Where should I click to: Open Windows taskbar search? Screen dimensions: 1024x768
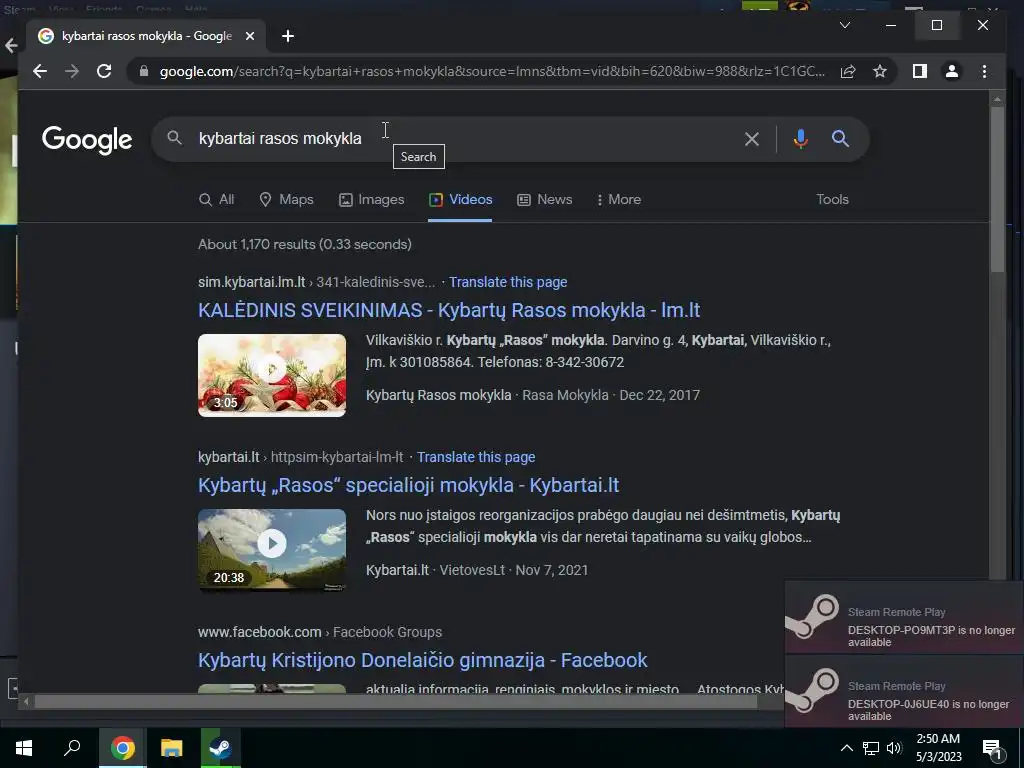[x=72, y=748]
